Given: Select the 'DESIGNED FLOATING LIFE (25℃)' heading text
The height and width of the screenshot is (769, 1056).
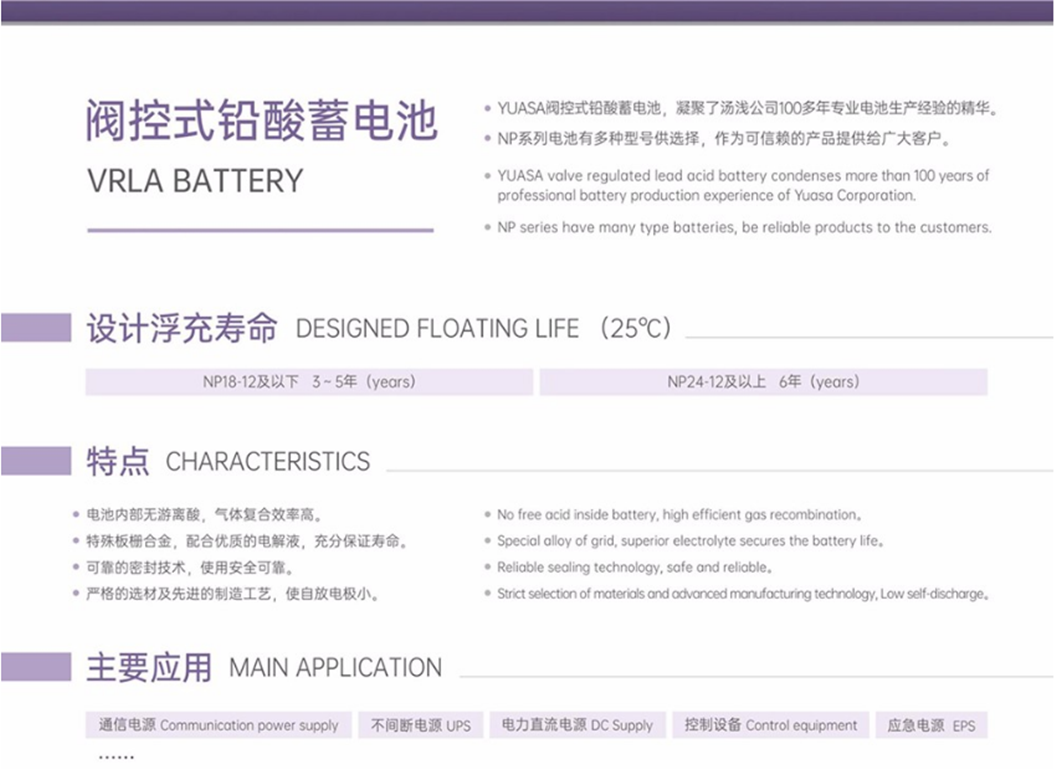Looking at the screenshot, I should (484, 329).
